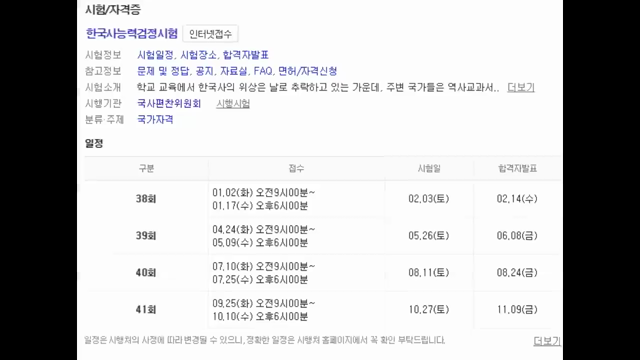The height and width of the screenshot is (360, 640).
Task: Select result date 08.24(금)
Action: point(517,273)
